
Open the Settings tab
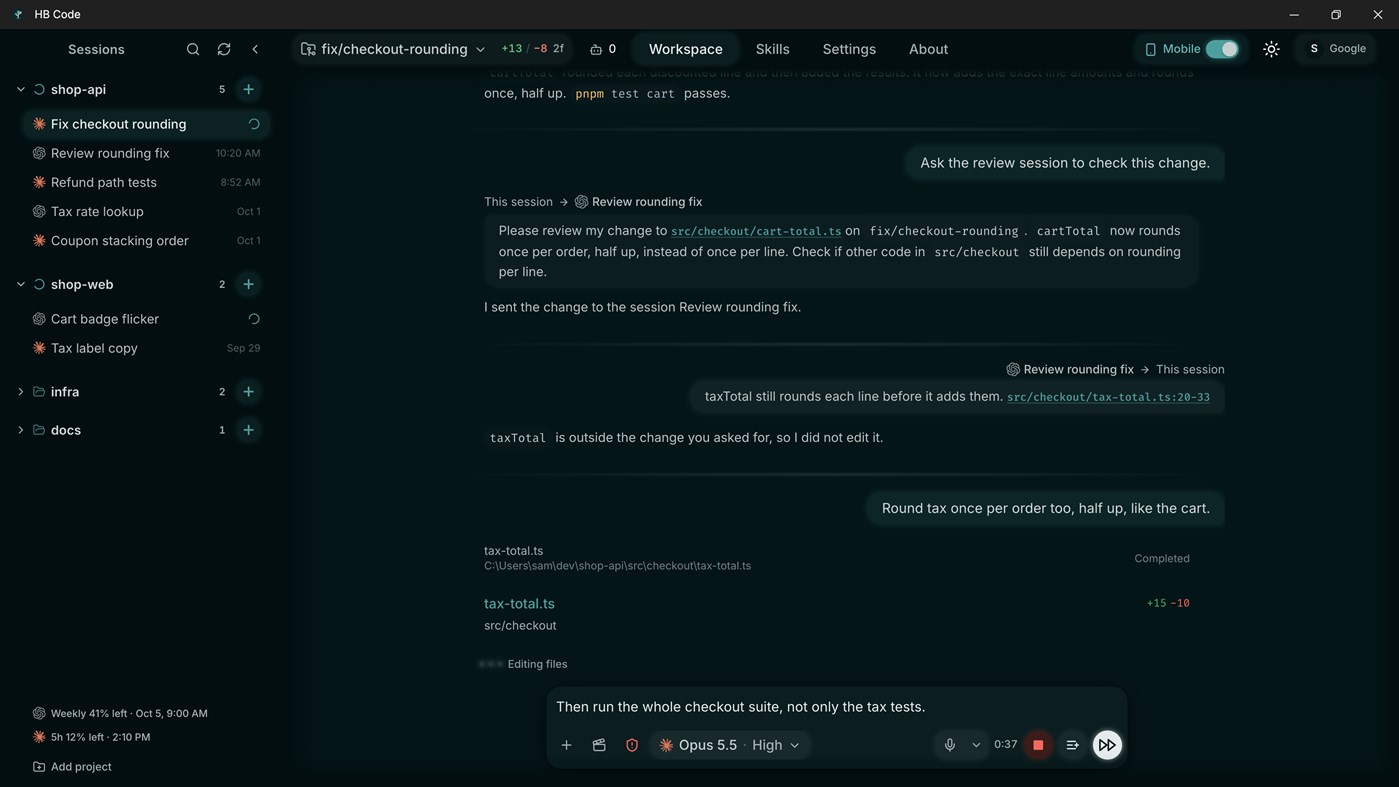point(849,49)
